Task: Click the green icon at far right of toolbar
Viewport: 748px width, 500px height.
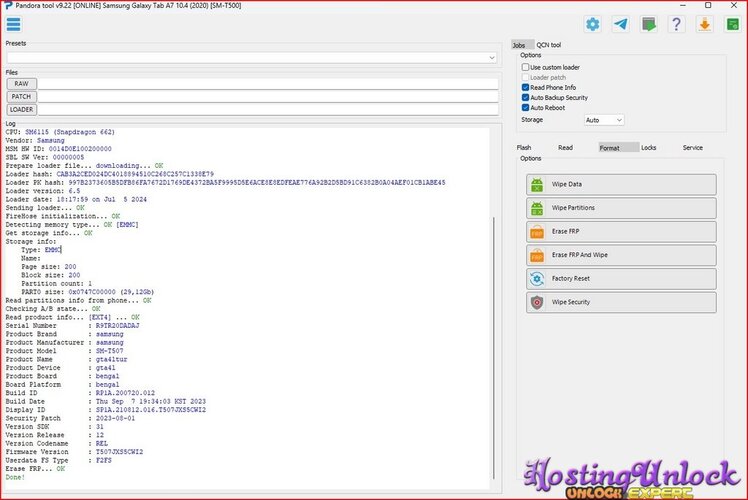Action: coord(732,24)
